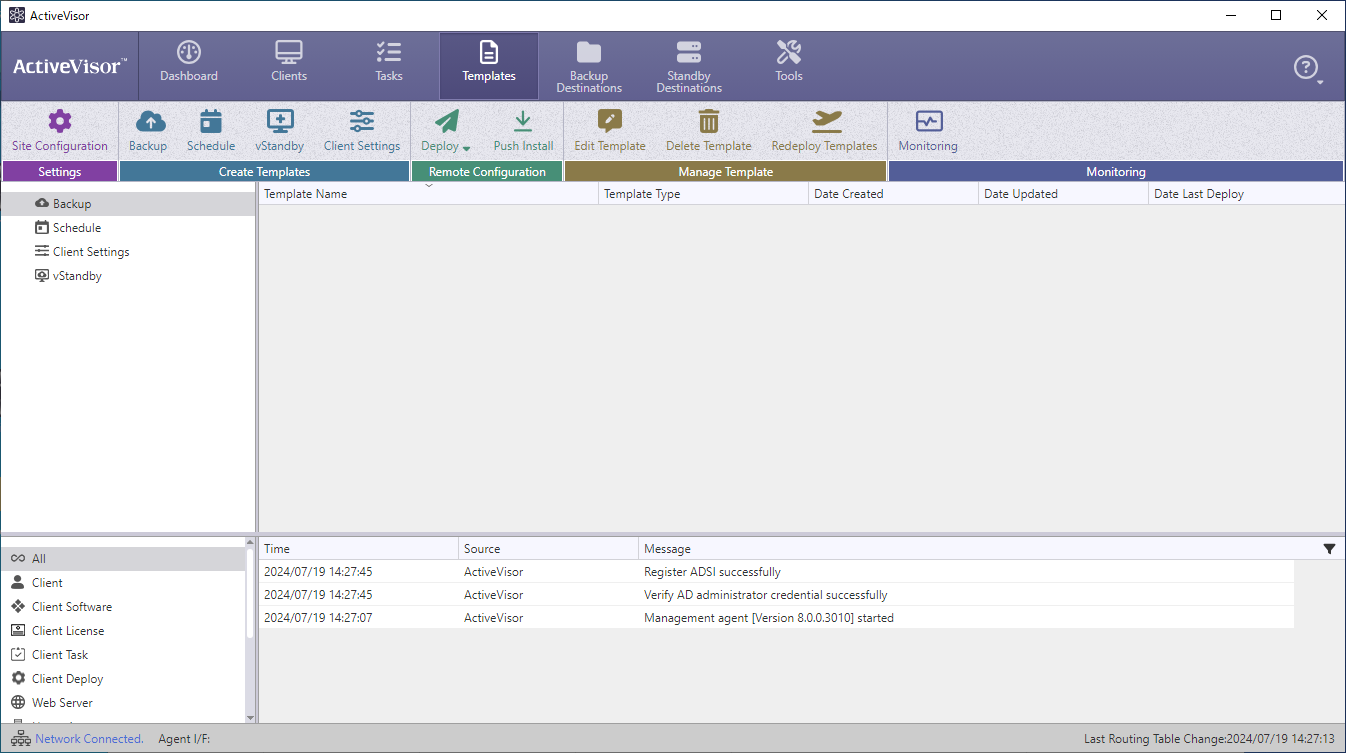Viewport: 1346px width, 753px height.
Task: Sort by Template Name column
Action: (x=429, y=194)
